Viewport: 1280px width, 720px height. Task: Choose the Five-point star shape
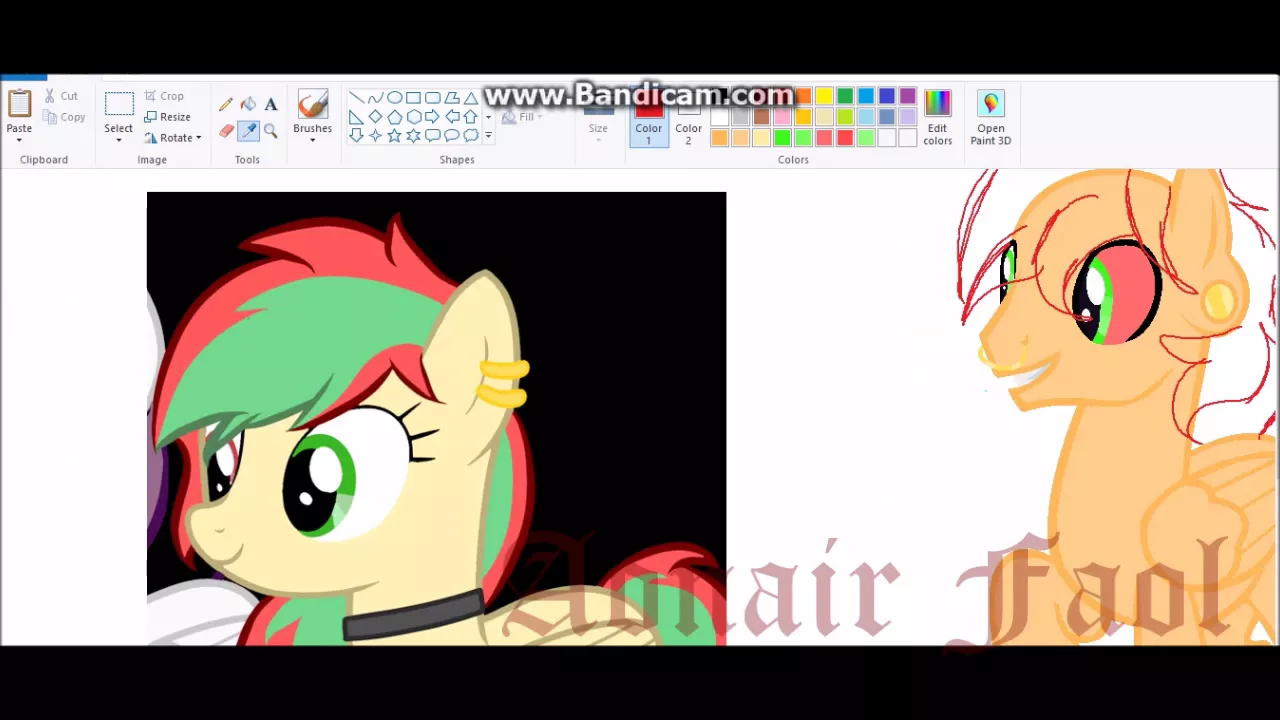[394, 135]
